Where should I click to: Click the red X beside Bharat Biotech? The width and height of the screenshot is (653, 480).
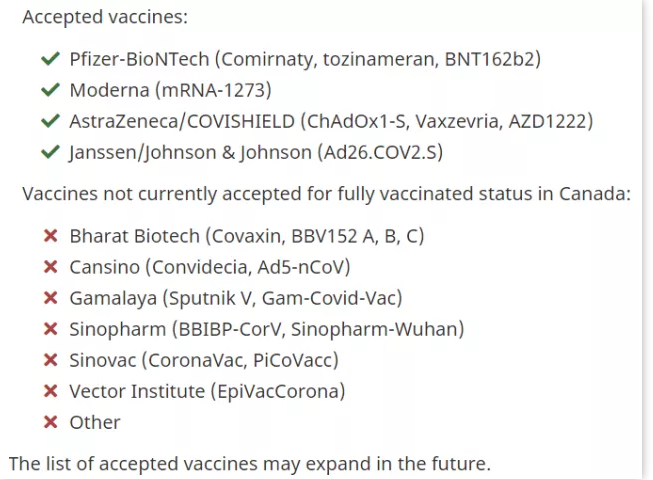50,236
